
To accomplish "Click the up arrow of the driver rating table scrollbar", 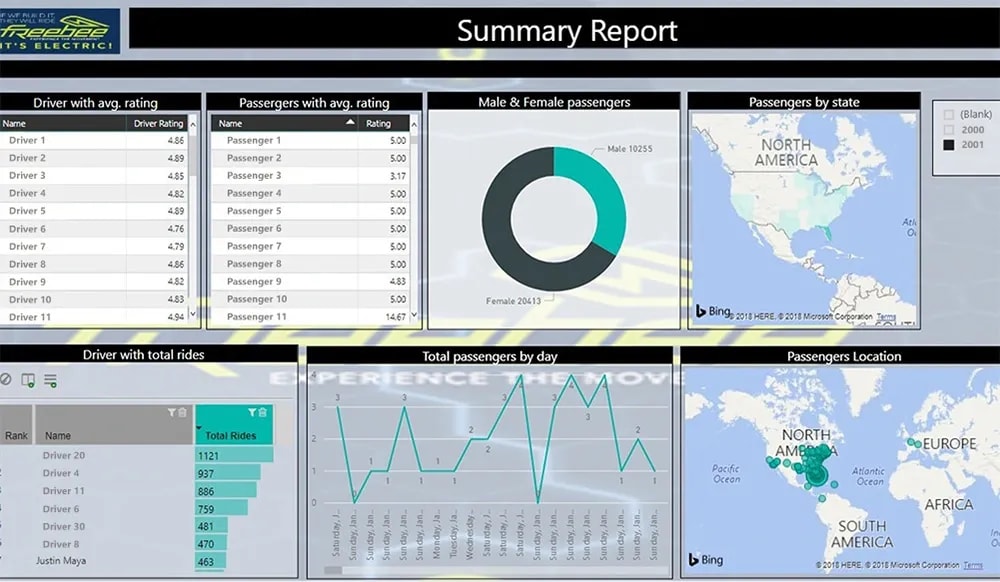I will pos(193,124).
